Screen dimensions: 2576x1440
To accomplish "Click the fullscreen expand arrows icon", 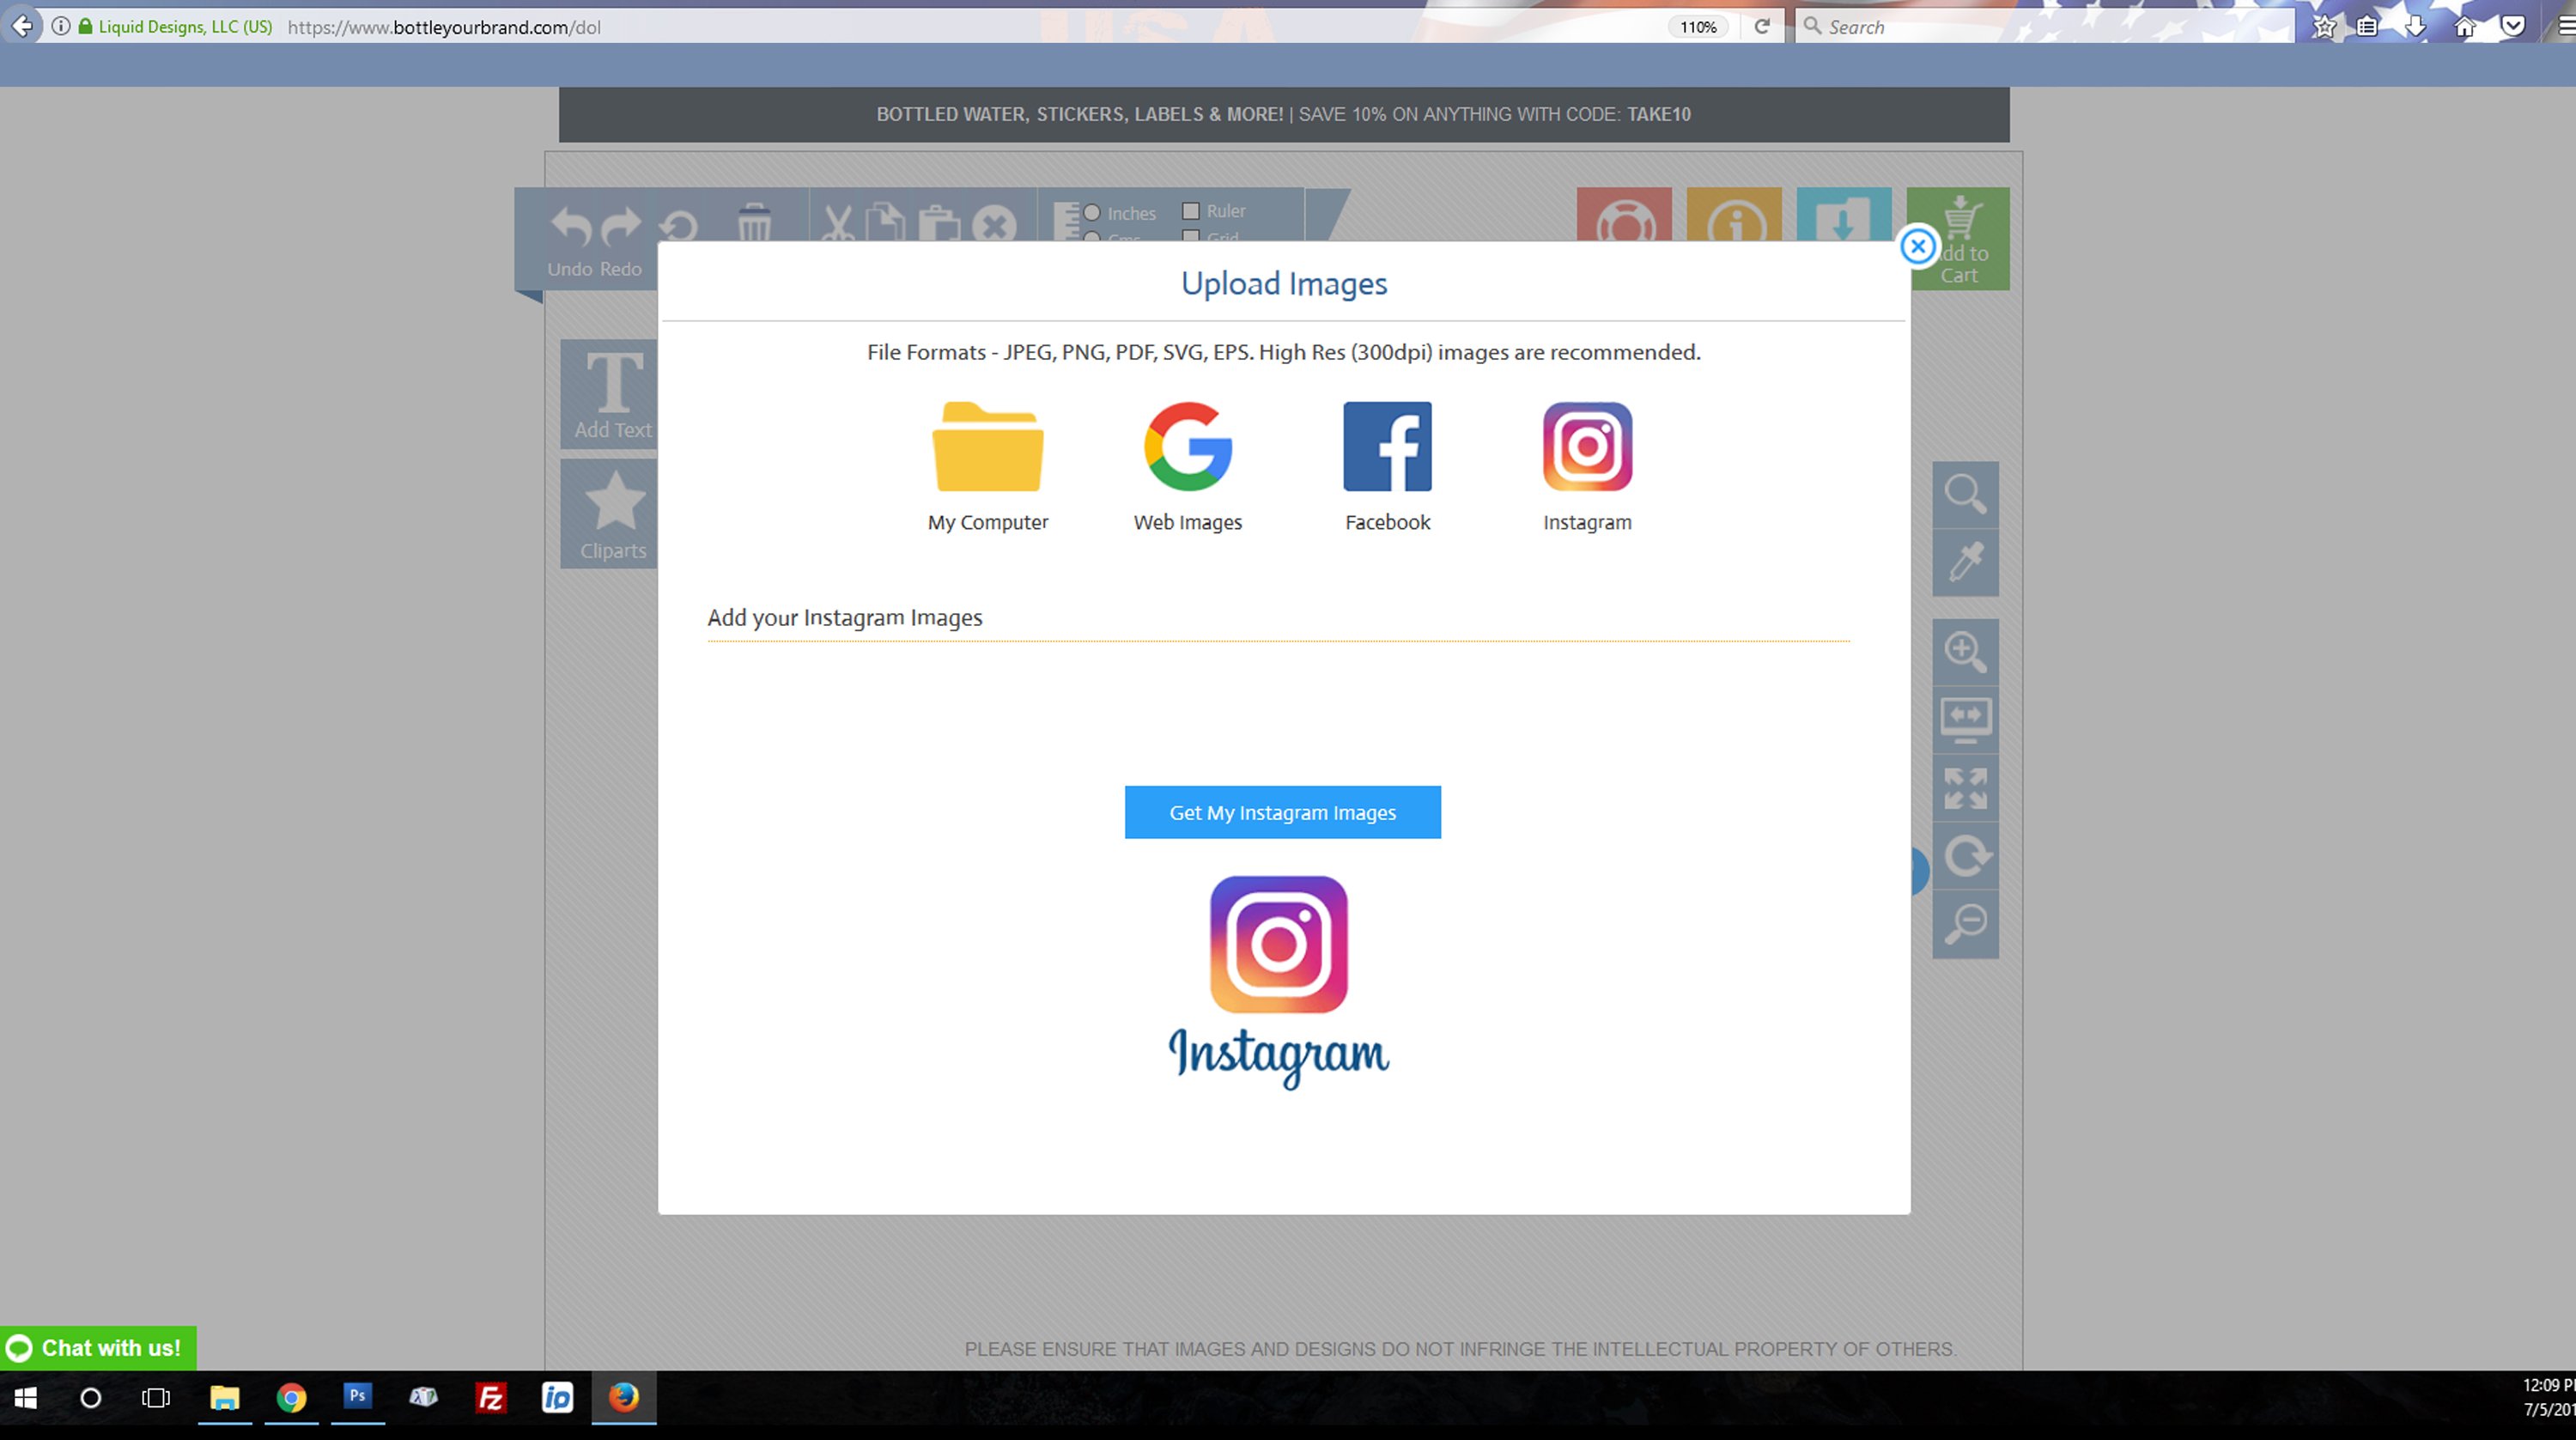I will tap(1965, 788).
